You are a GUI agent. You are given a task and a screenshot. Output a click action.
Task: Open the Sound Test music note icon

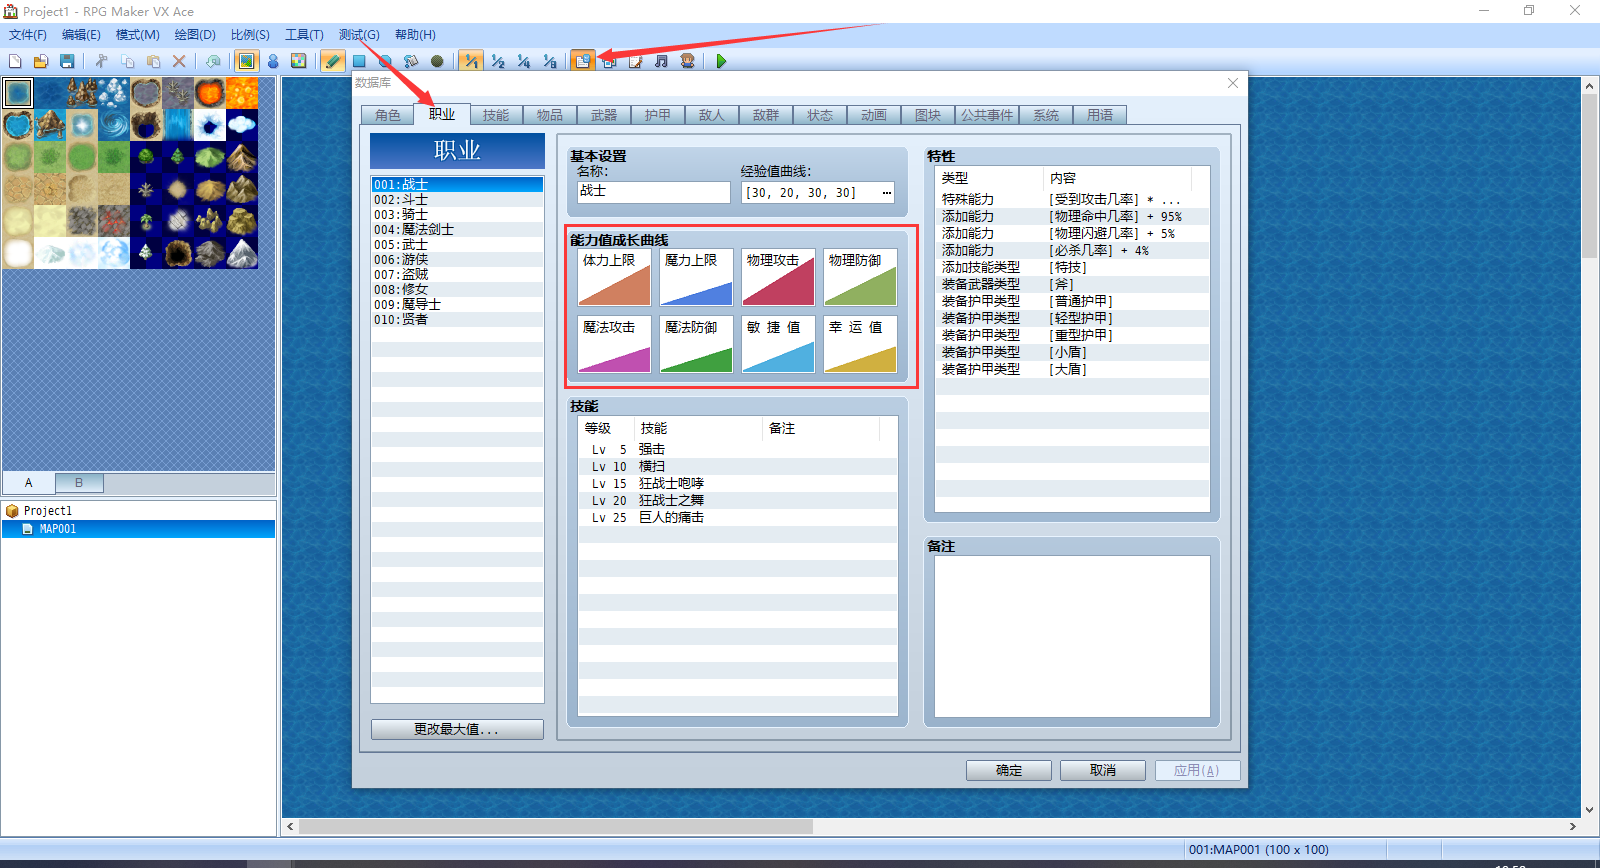tap(661, 61)
